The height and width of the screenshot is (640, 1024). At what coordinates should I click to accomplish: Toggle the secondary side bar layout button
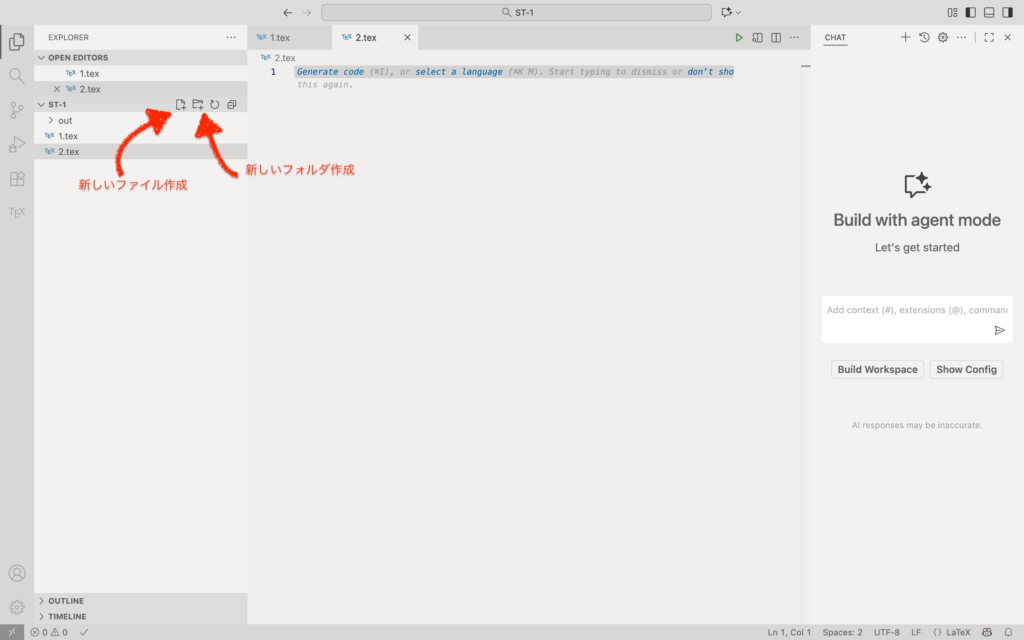click(1008, 12)
